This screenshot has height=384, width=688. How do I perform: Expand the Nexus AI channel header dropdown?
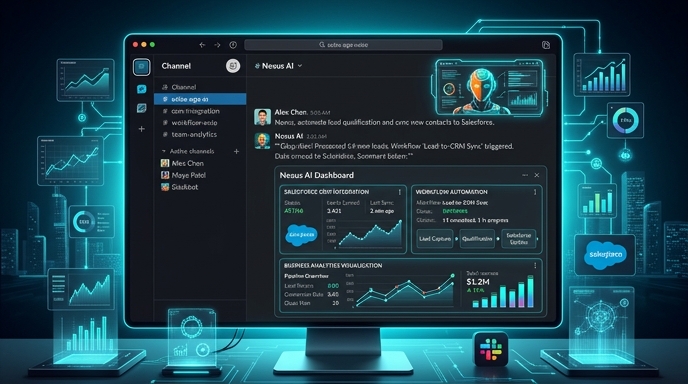click(x=300, y=66)
